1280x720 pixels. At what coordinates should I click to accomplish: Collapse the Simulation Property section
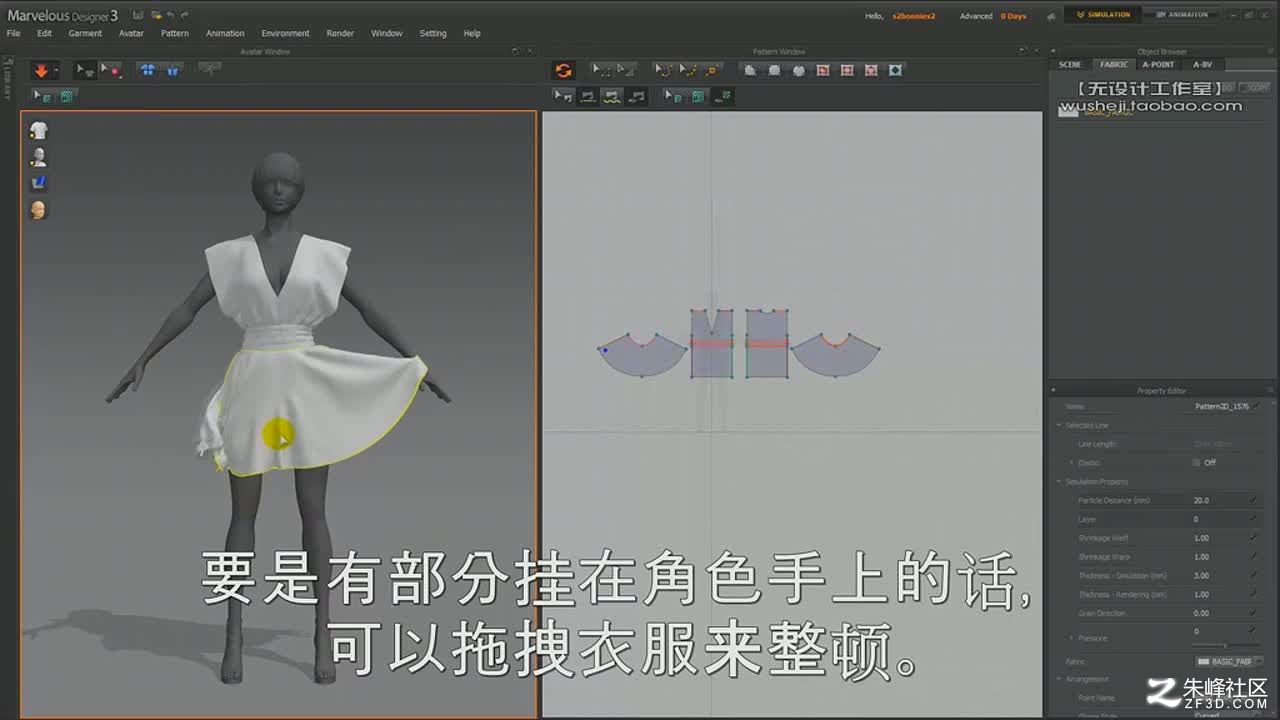coord(1059,481)
